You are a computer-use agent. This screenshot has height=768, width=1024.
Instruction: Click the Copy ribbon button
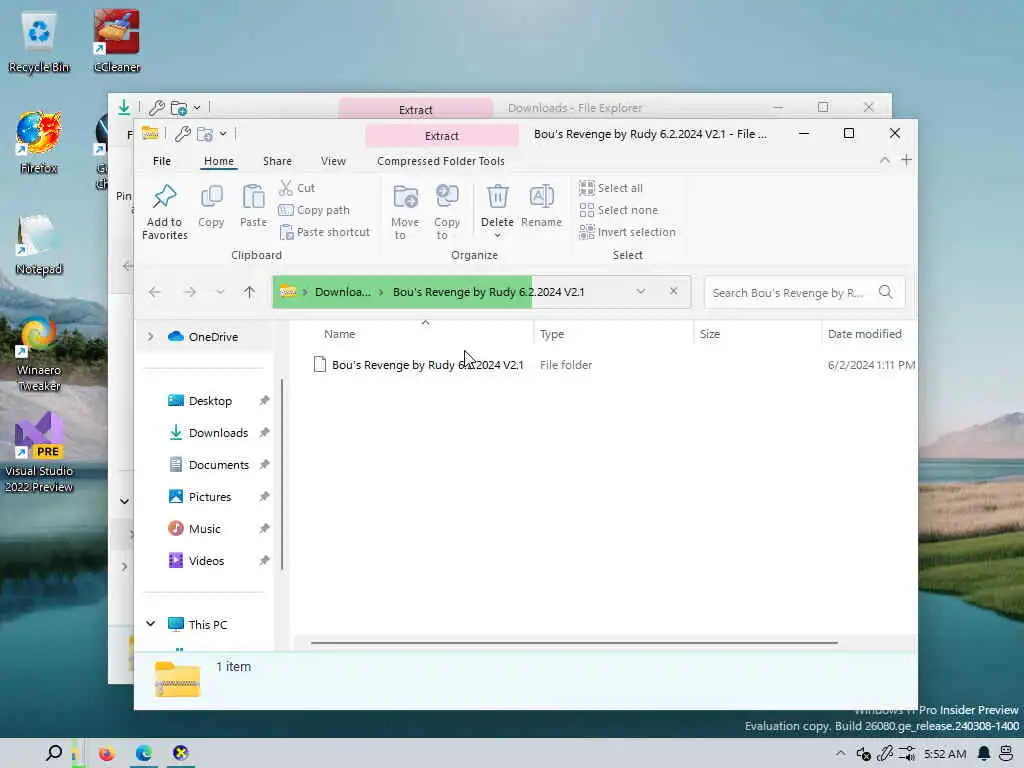[211, 206]
